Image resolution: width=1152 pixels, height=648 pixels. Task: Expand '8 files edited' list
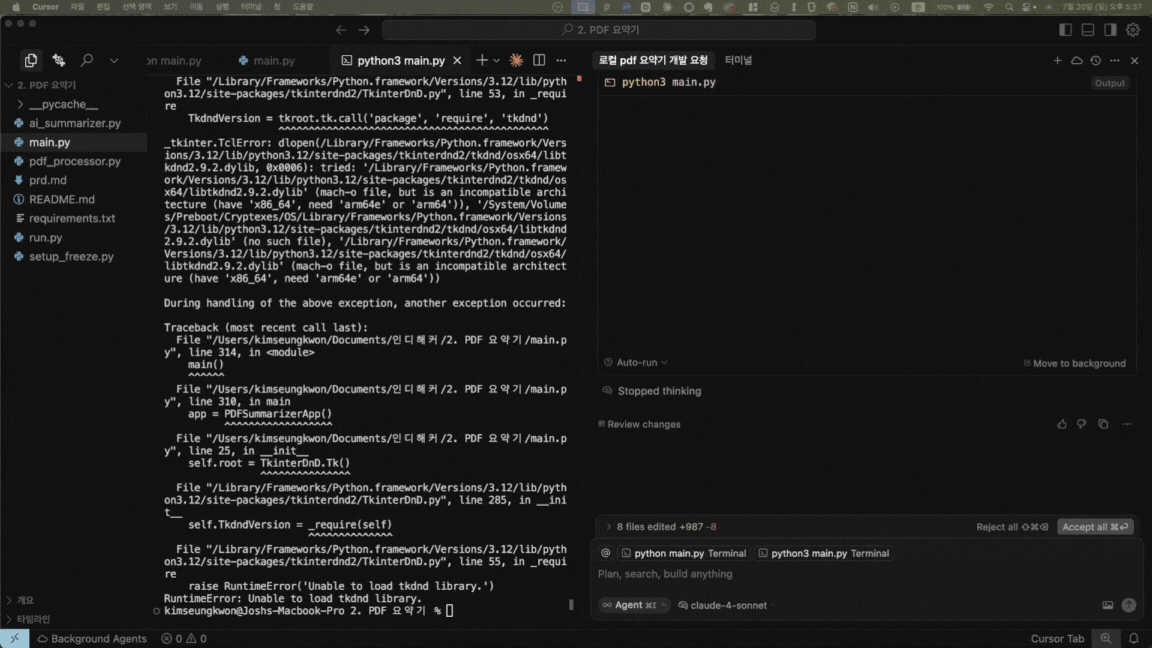pyautogui.click(x=660, y=527)
